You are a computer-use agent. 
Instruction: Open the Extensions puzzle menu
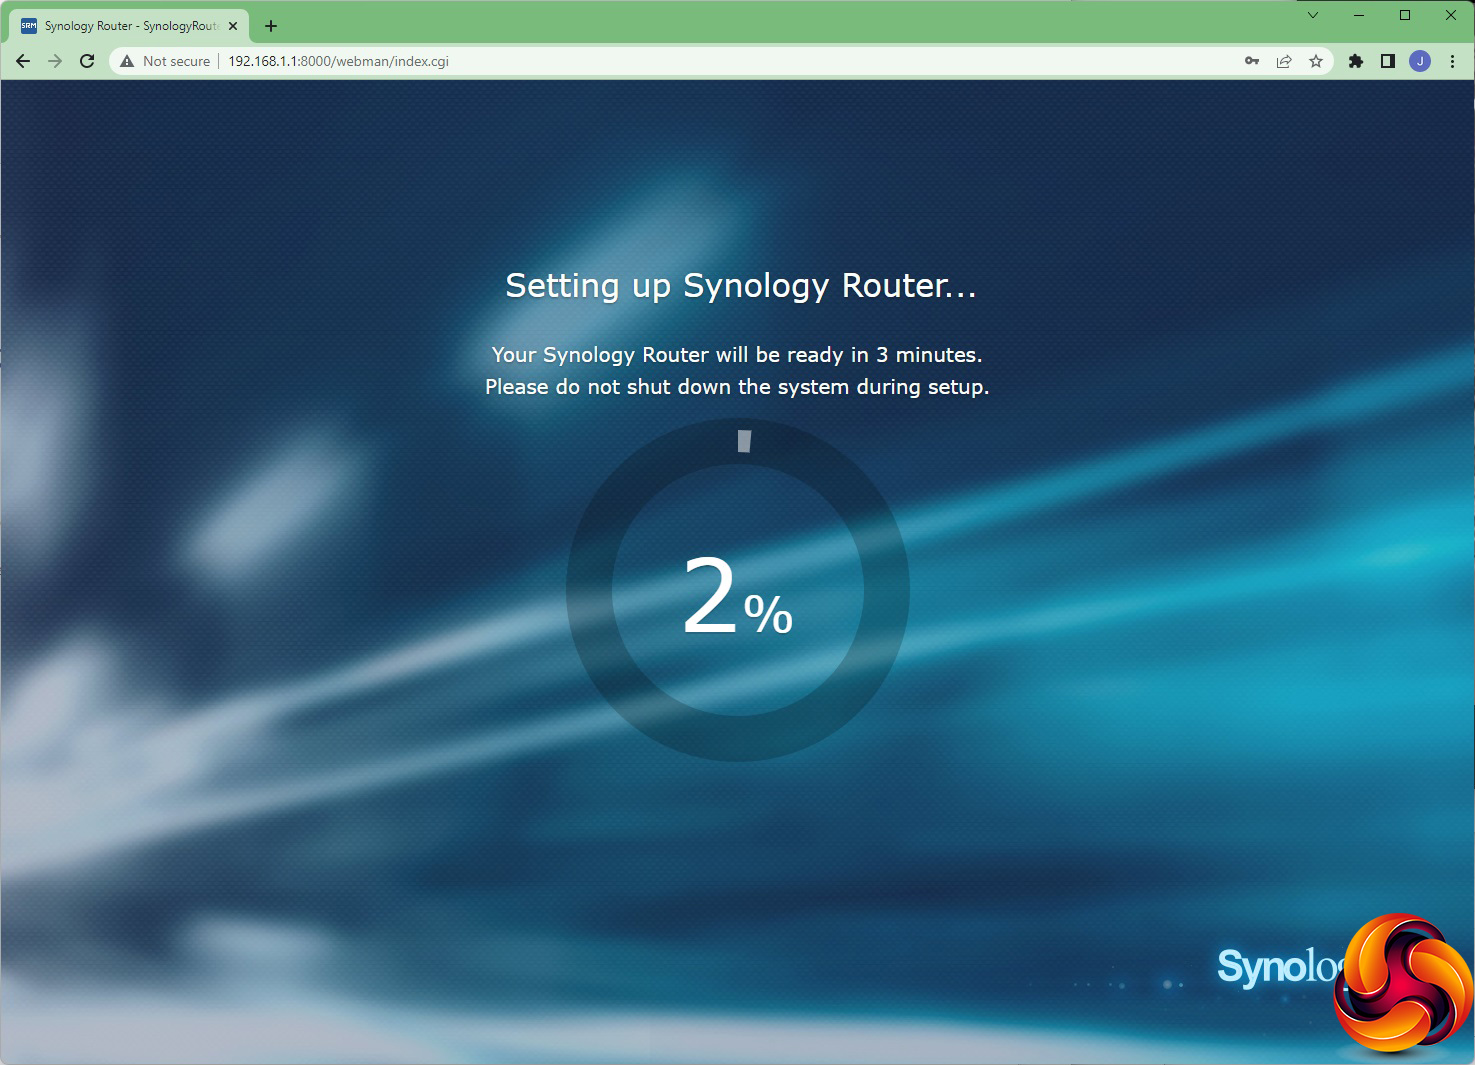[1356, 61]
